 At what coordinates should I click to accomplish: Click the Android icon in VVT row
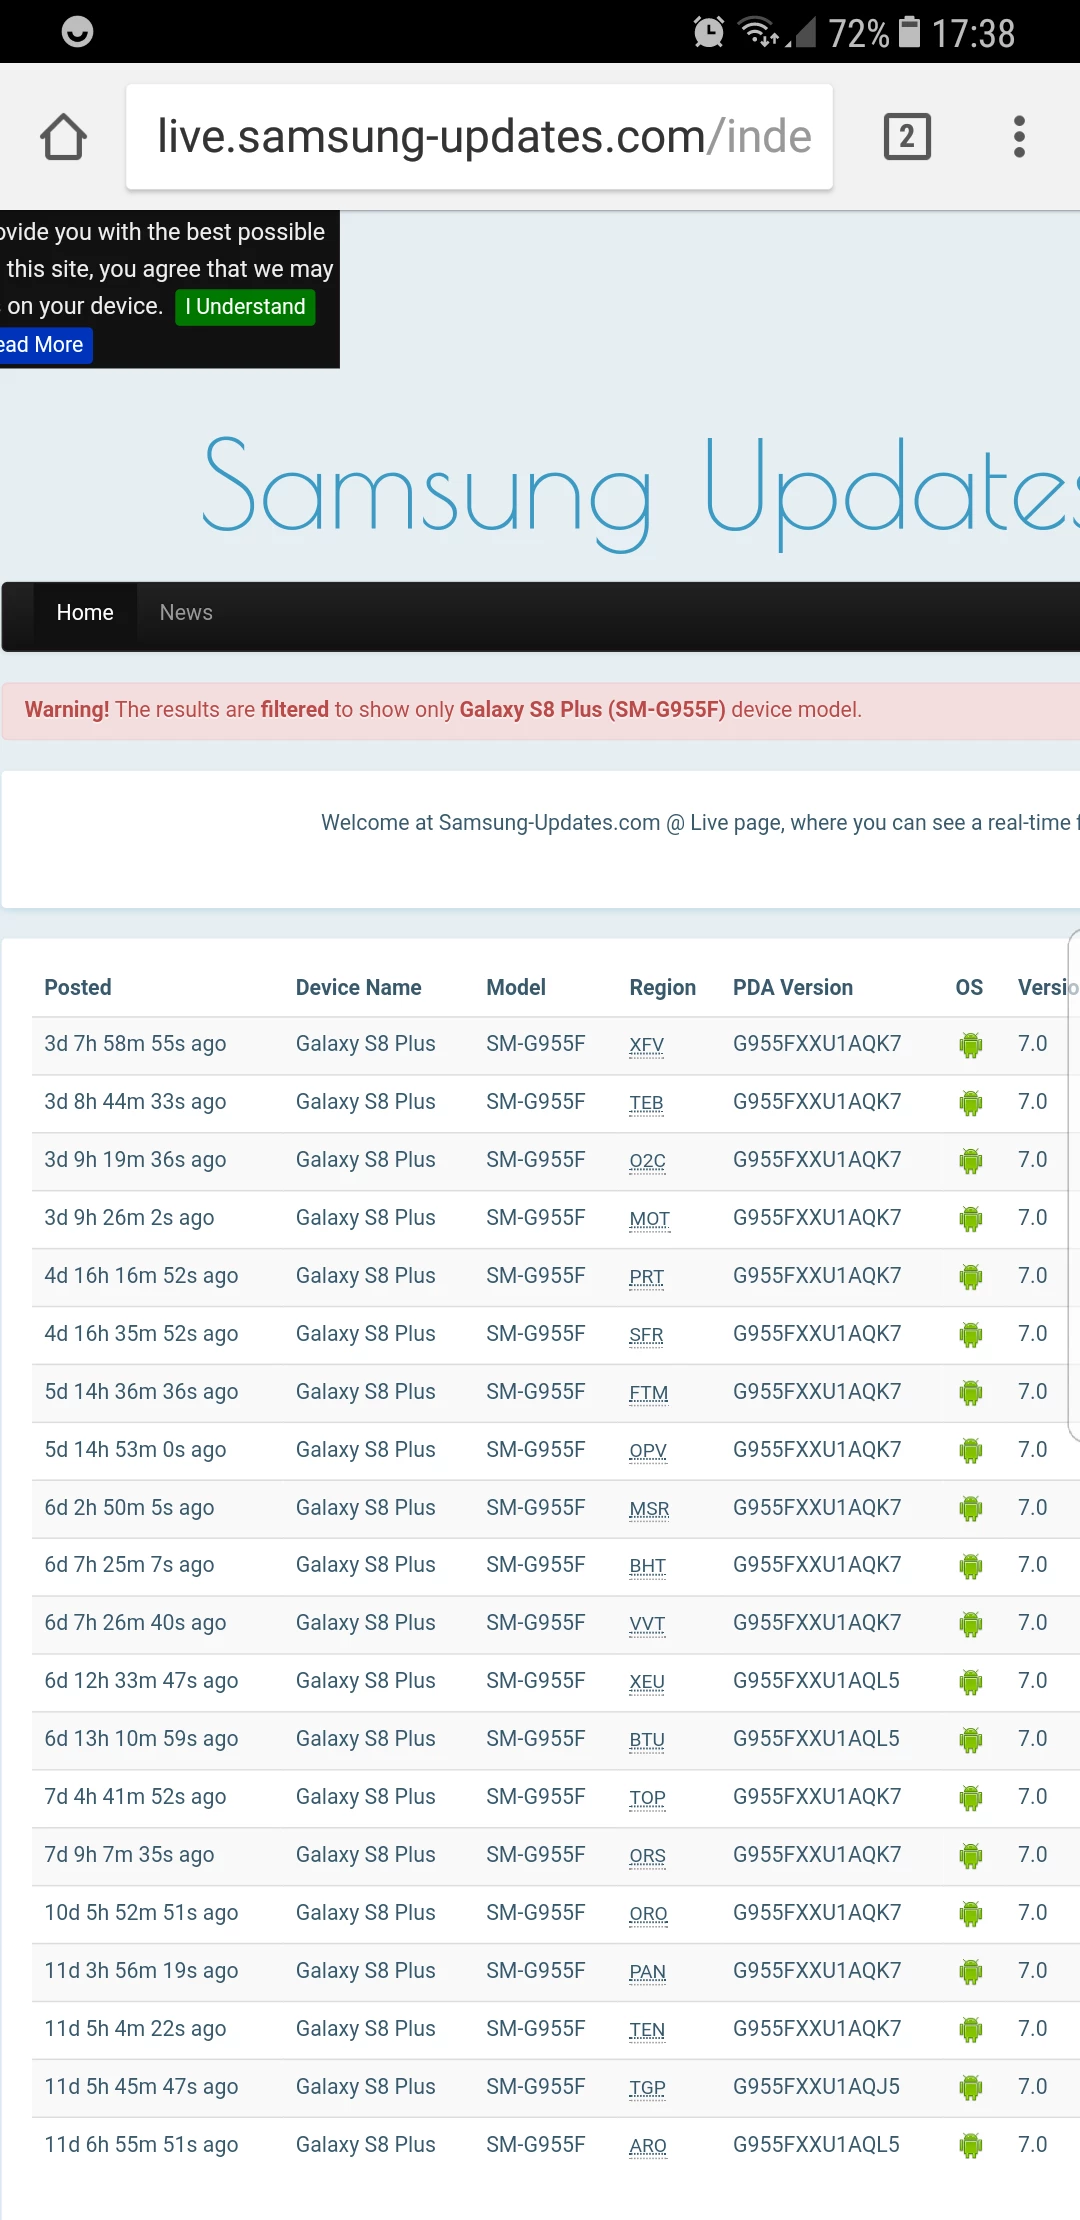coord(970,1624)
